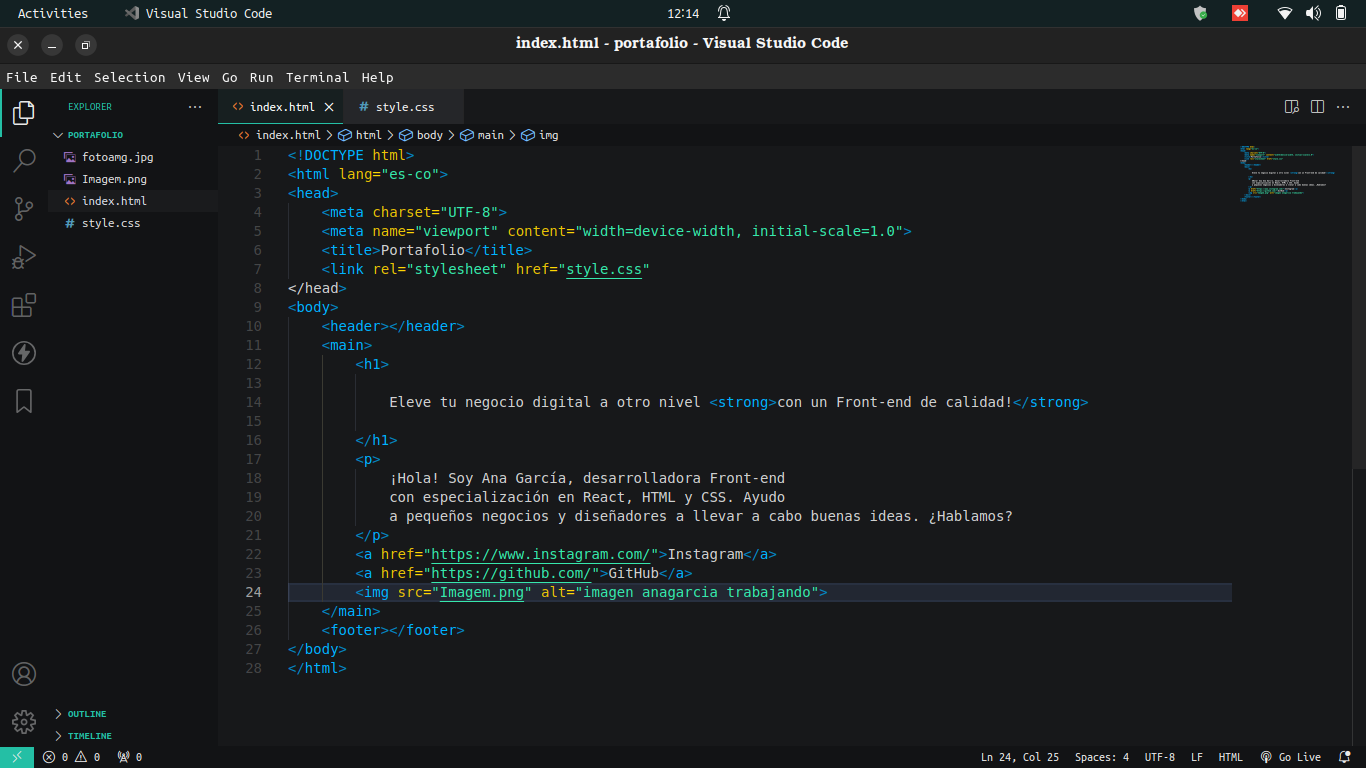Open the clock showing 12:14
This screenshot has height=768, width=1366.
coord(683,13)
